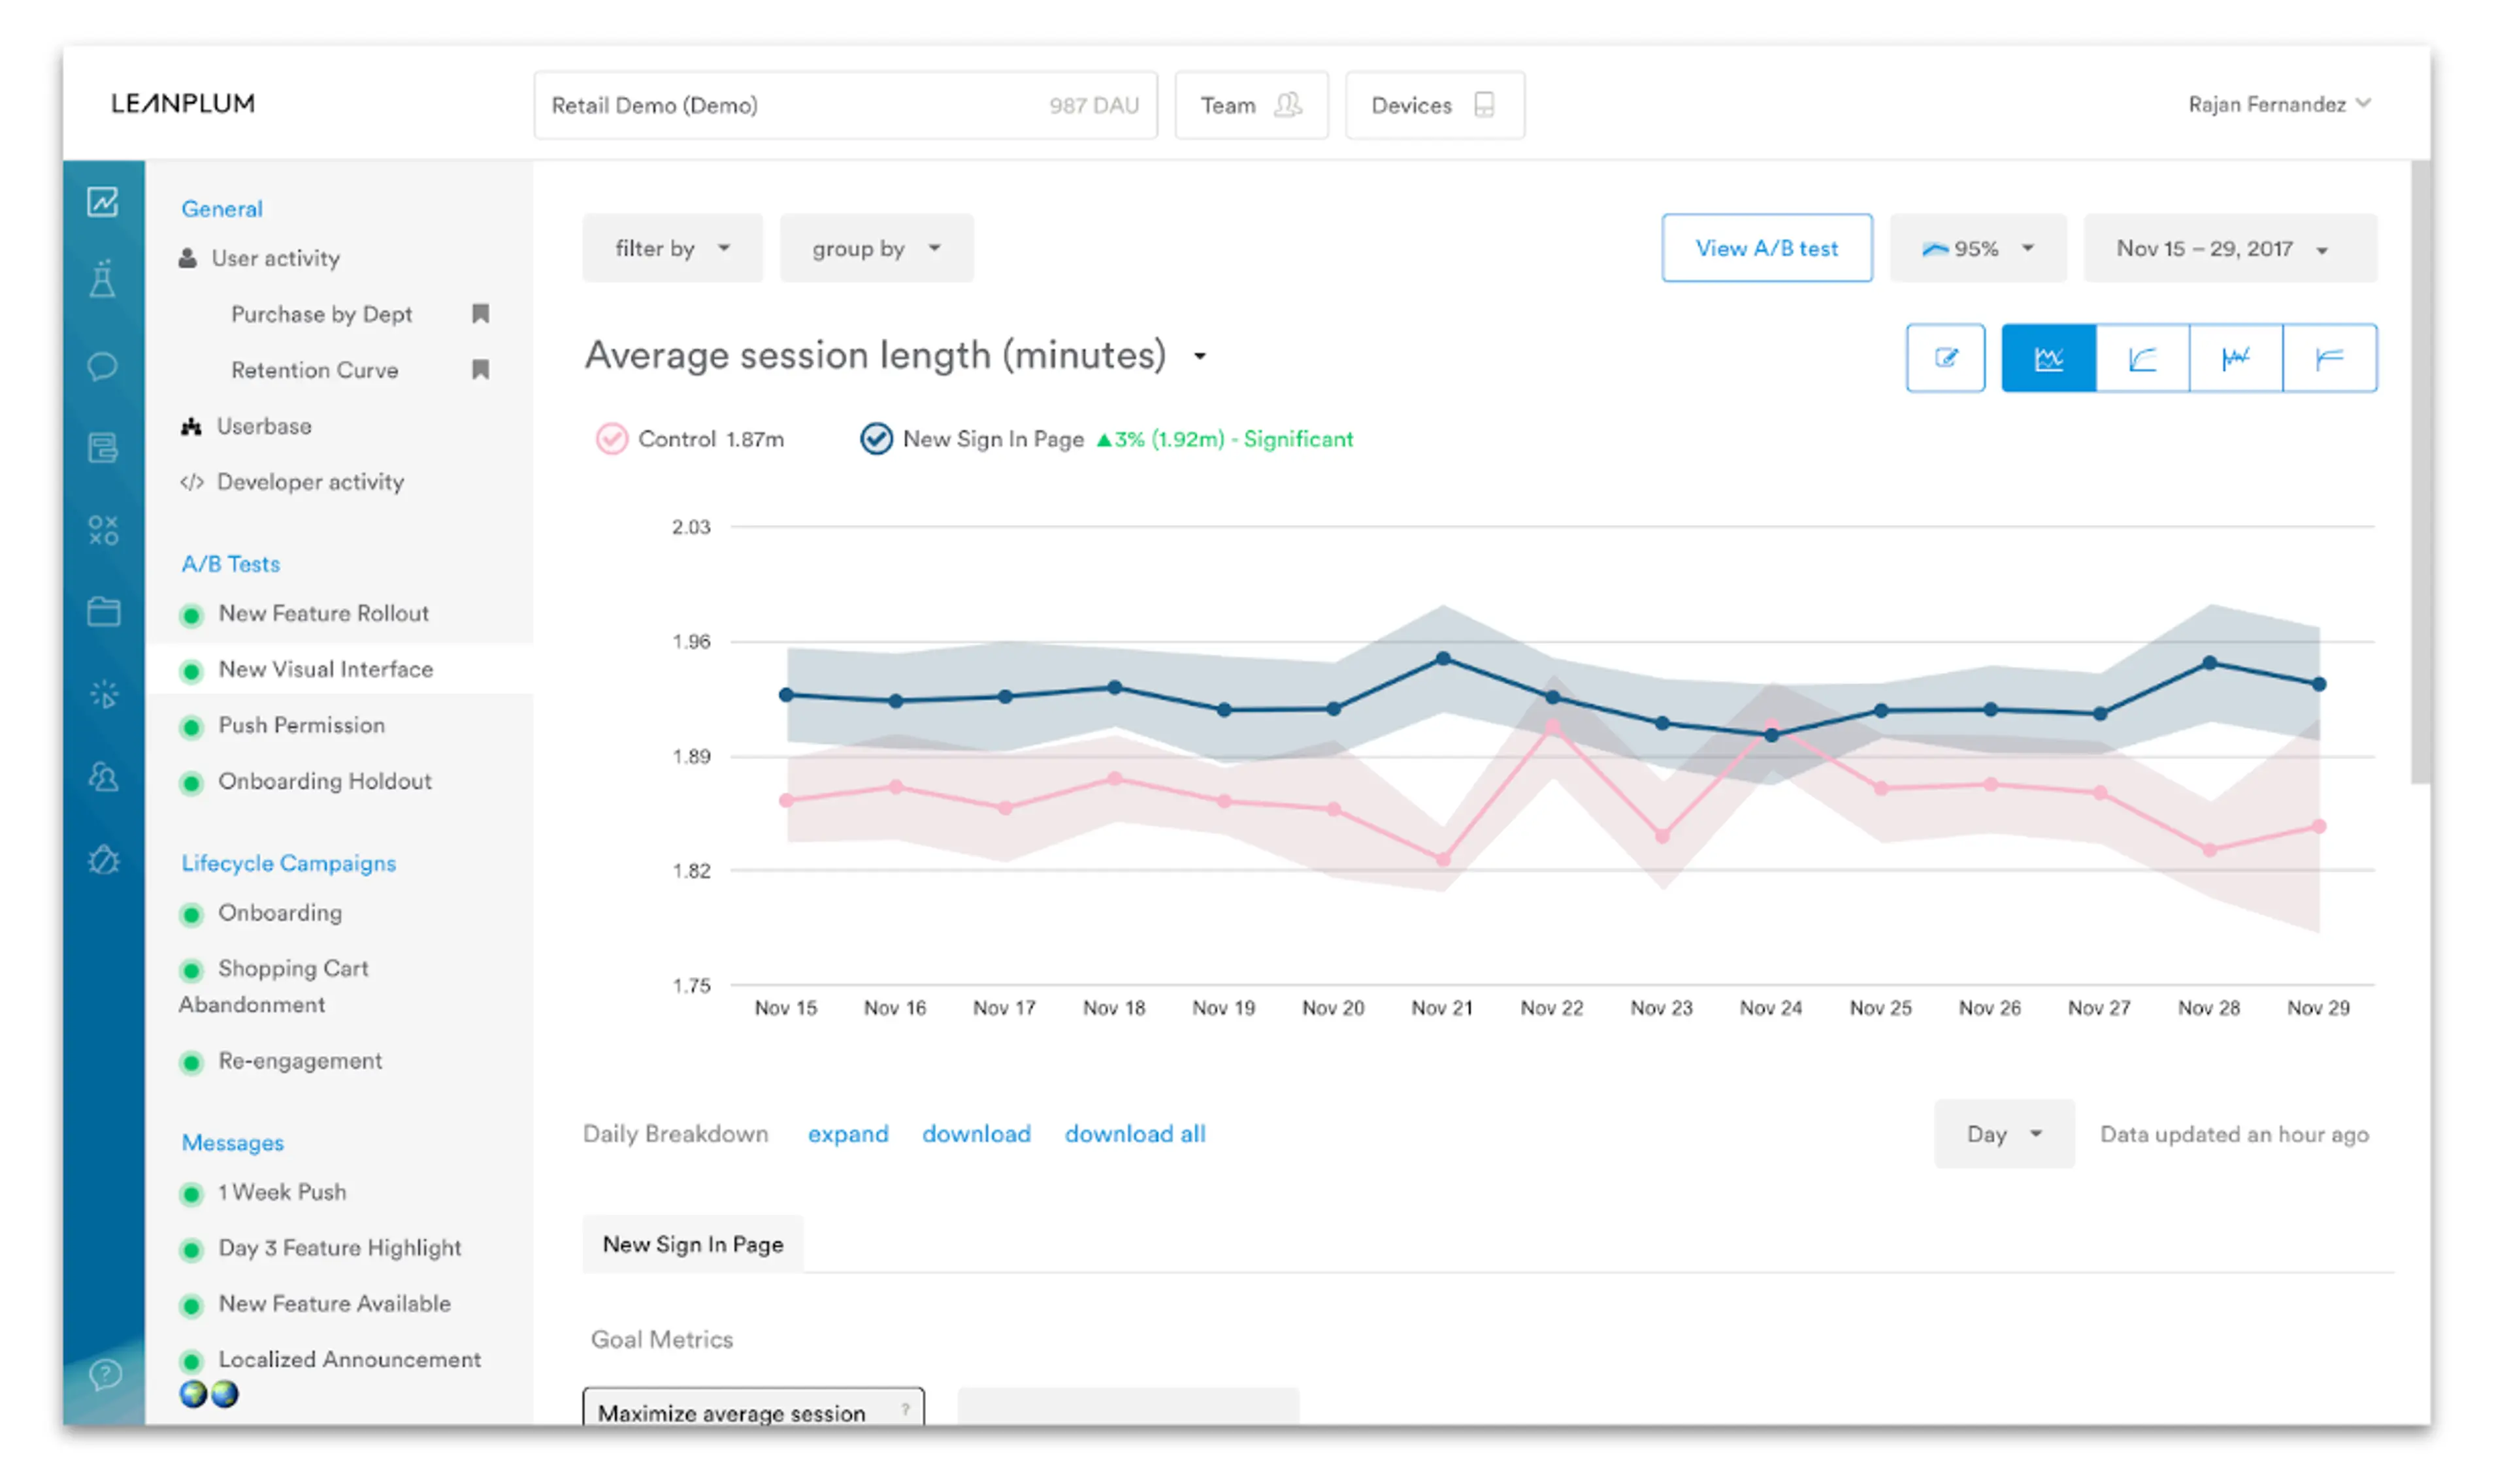Select the step chart view icon

pyautogui.click(x=2330, y=358)
